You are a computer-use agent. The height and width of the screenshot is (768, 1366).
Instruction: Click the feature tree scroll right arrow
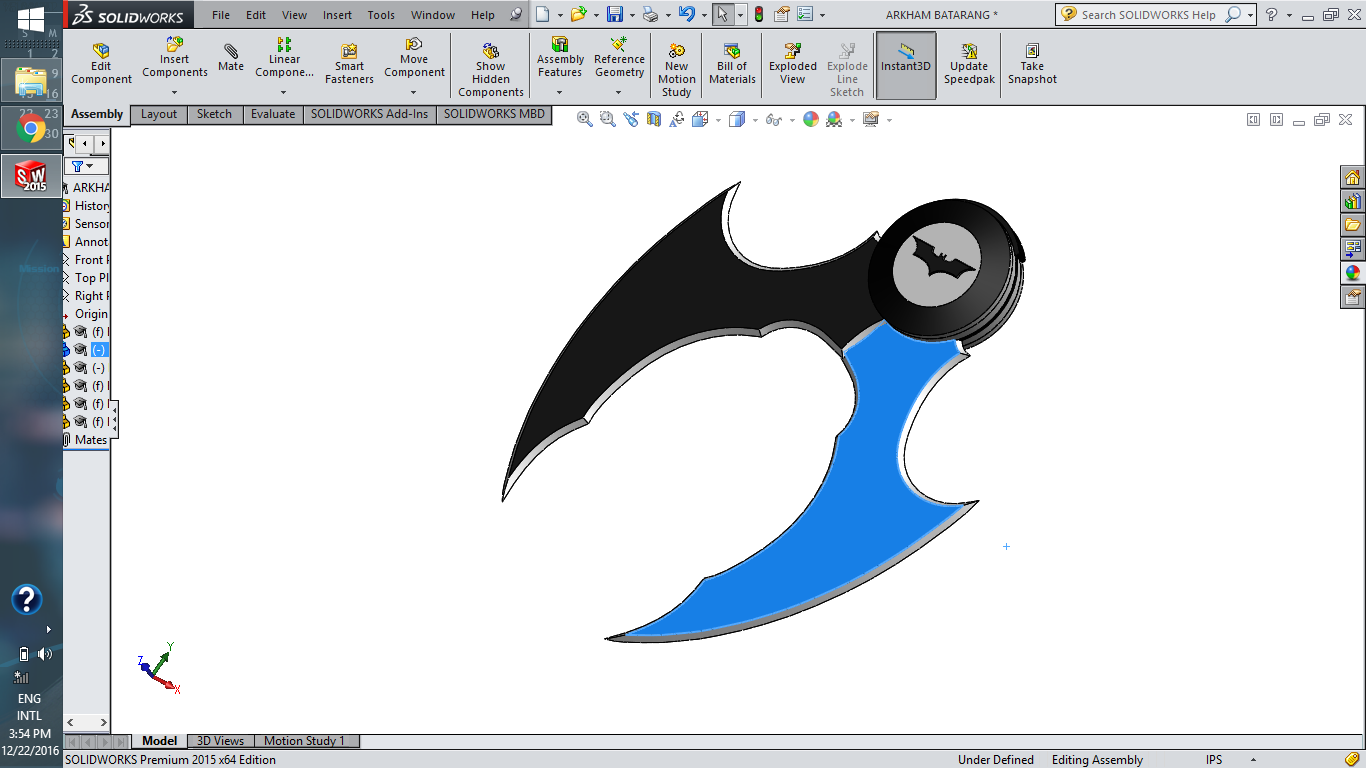pyautogui.click(x=104, y=722)
